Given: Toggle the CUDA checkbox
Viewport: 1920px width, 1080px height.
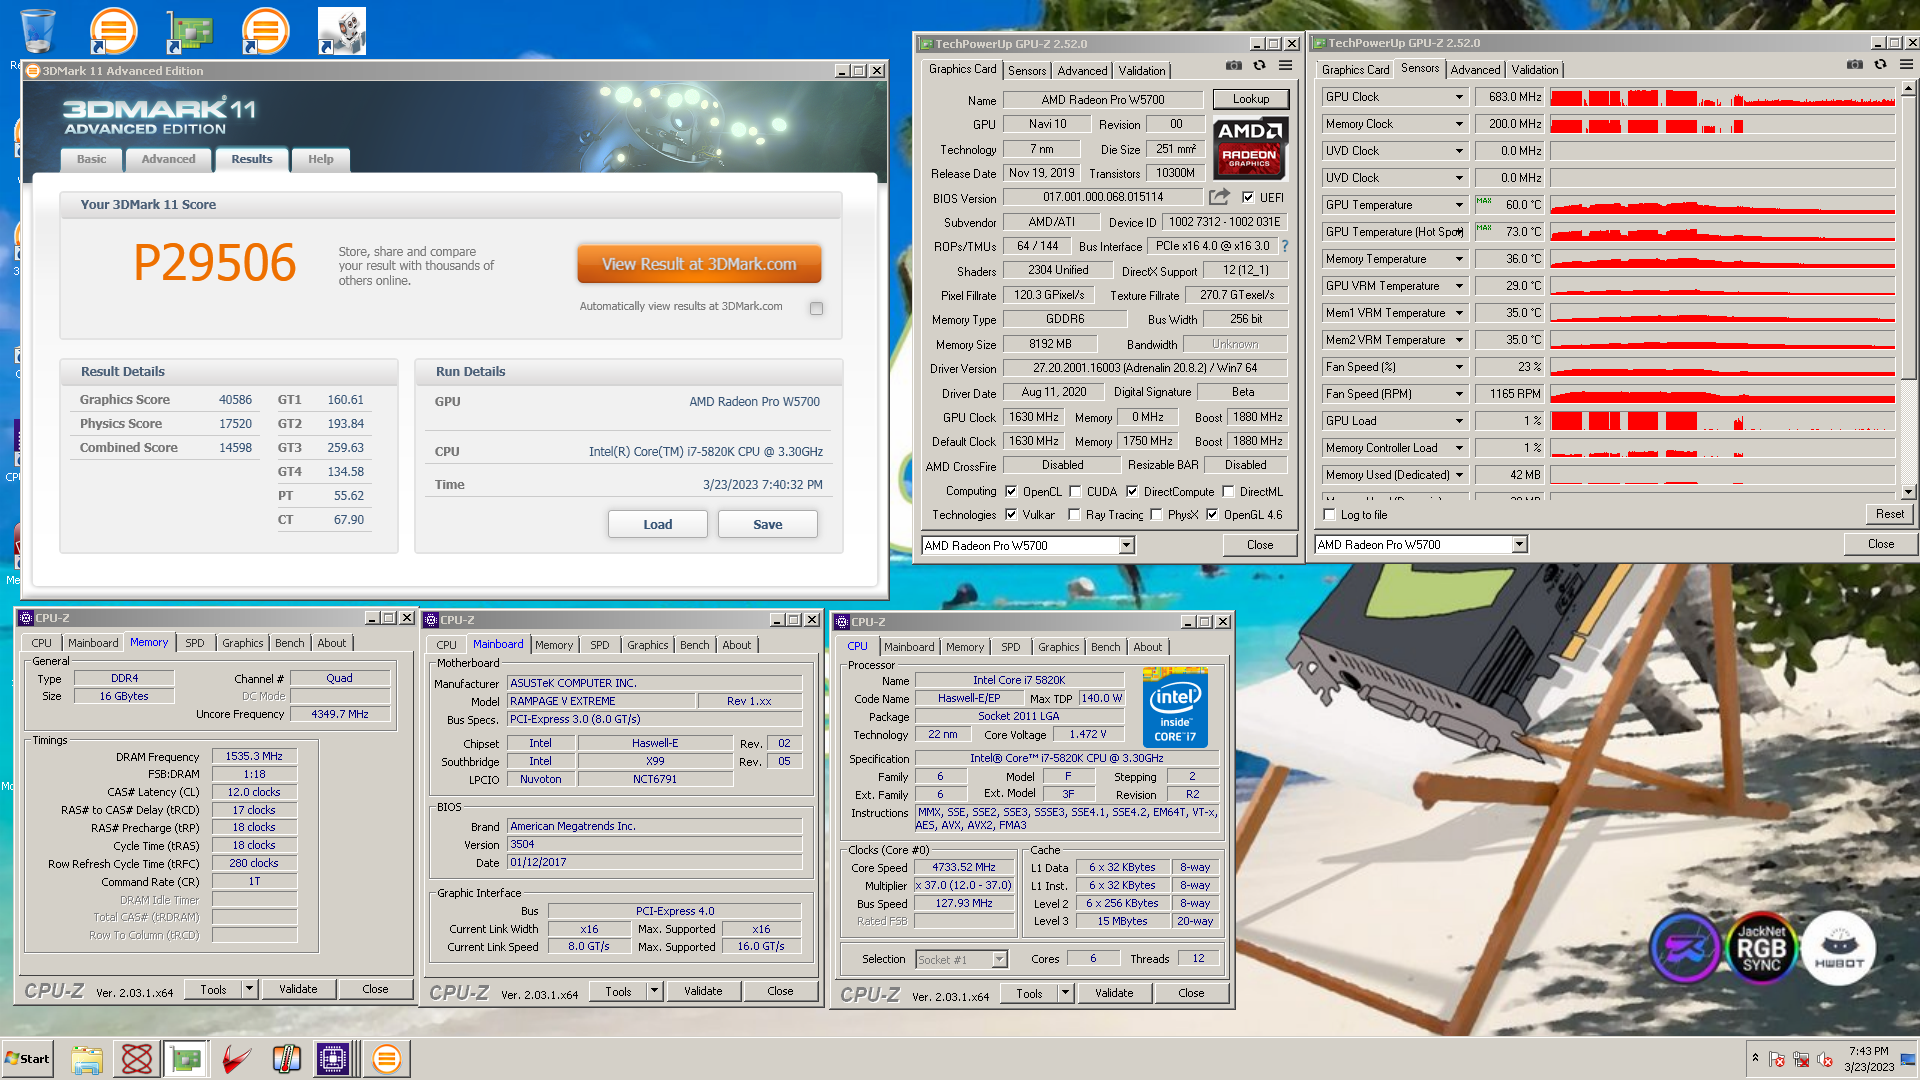Looking at the screenshot, I should pos(1075,492).
